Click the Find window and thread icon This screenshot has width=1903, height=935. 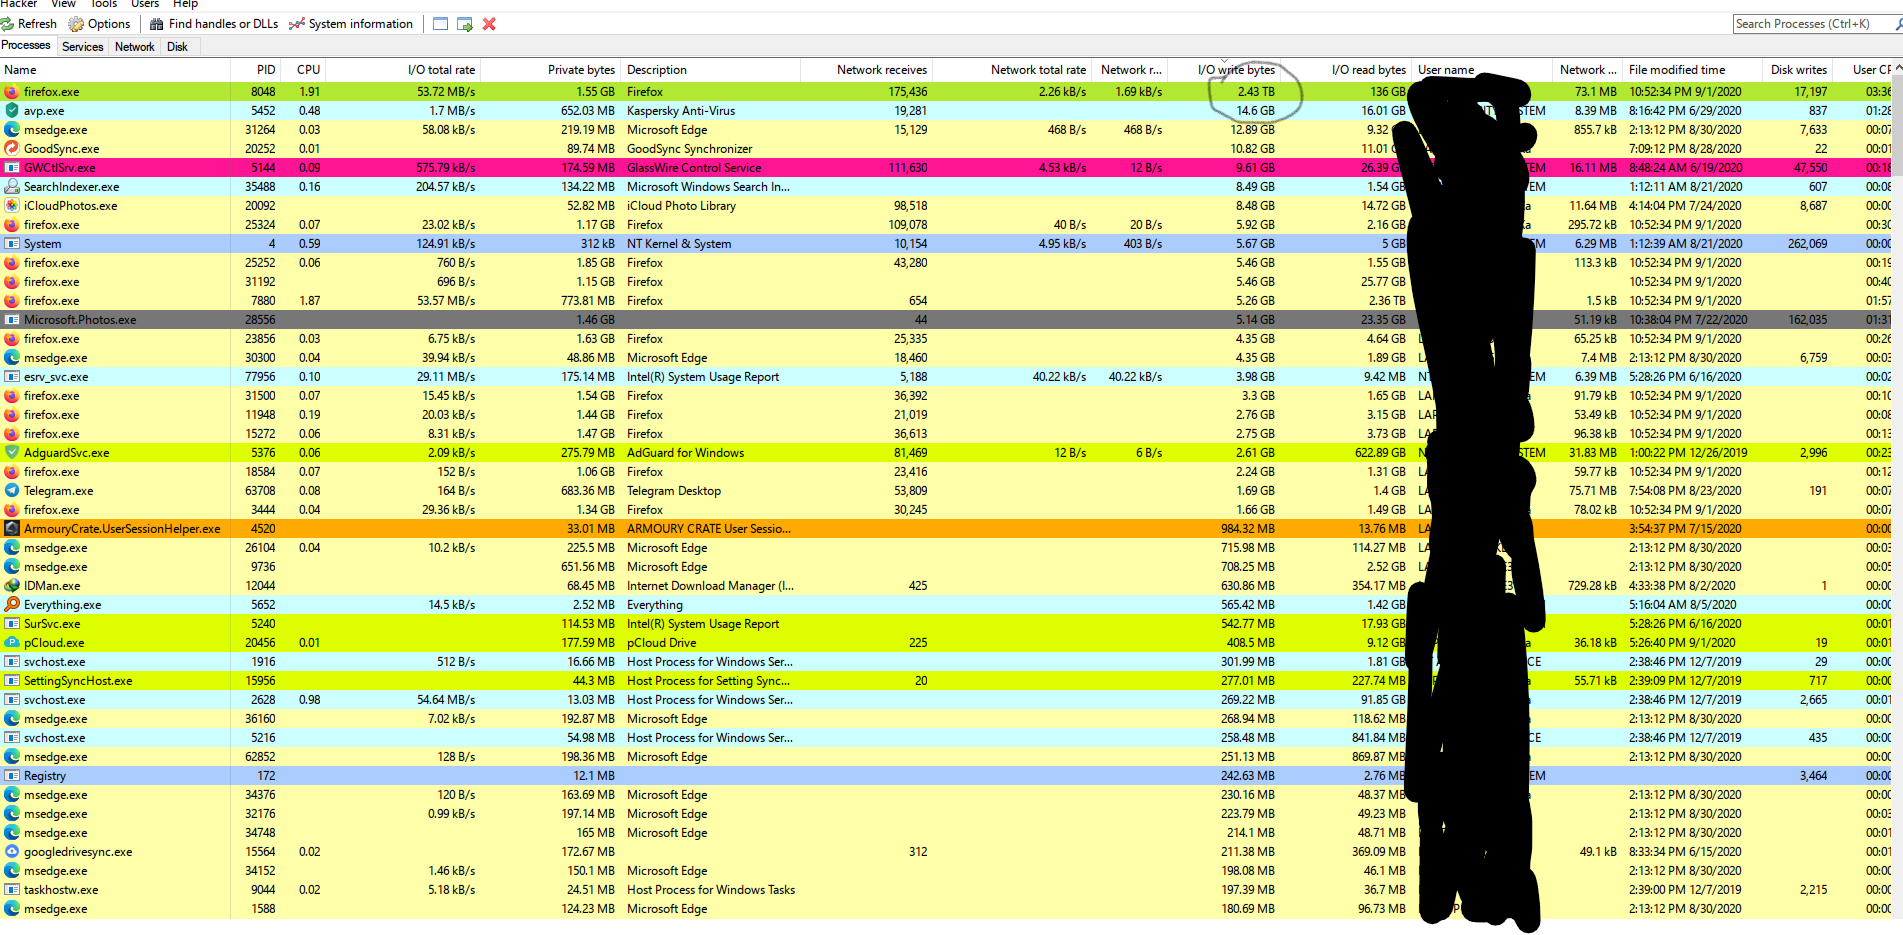465,24
